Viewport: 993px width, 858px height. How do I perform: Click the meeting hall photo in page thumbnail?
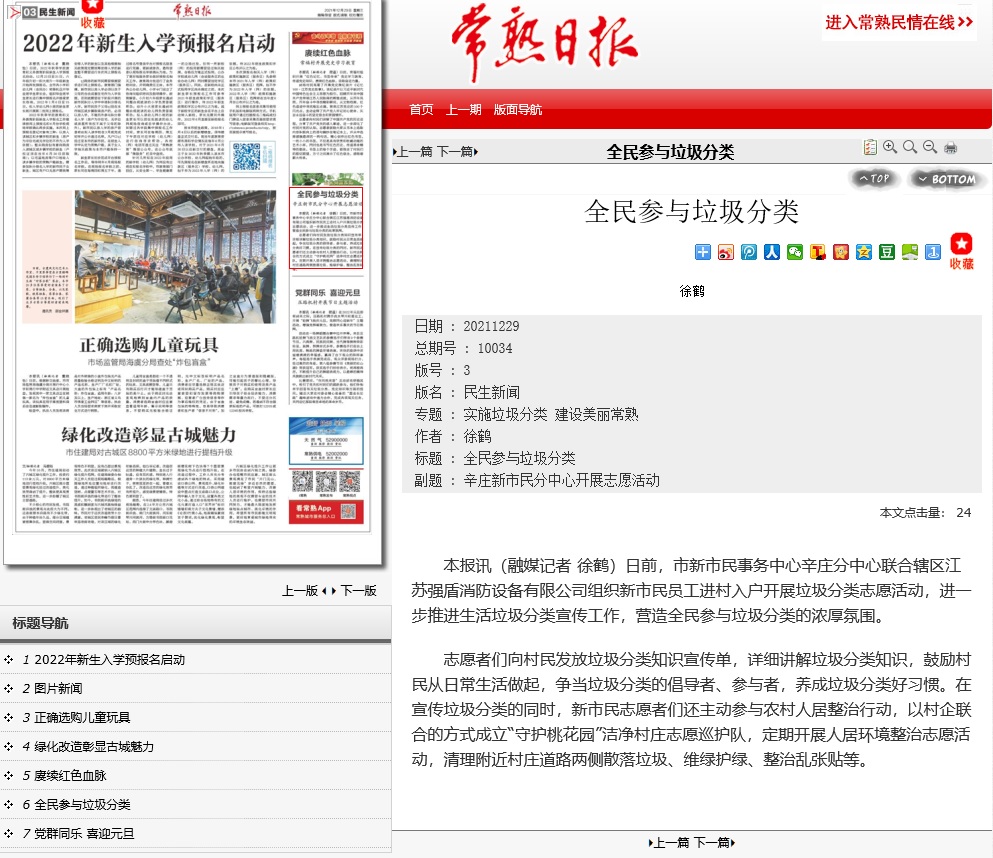175,256
